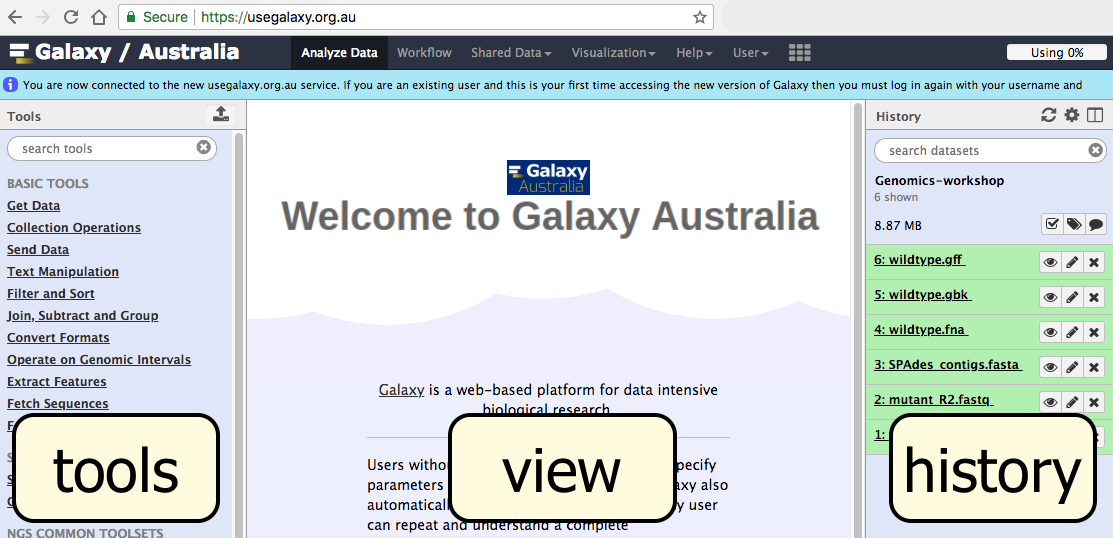This screenshot has width=1113, height=538.
Task: Go back with the browser back arrow
Action: point(14,17)
